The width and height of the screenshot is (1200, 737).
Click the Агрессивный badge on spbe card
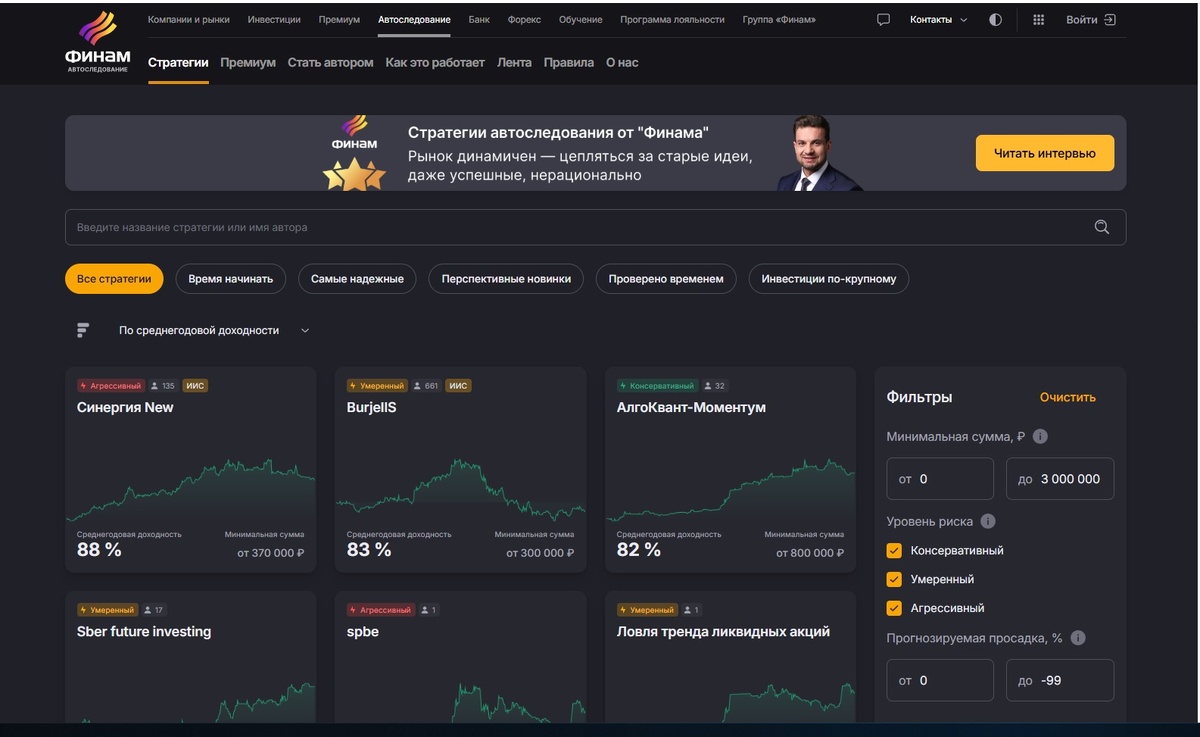pos(381,610)
